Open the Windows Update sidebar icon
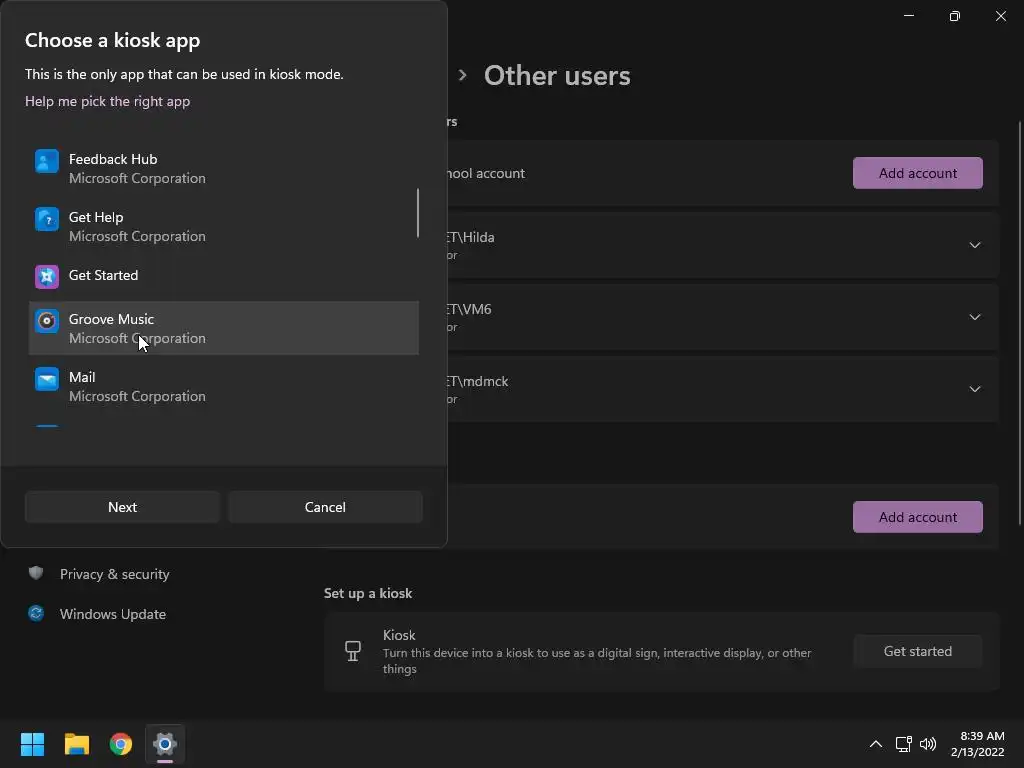The image size is (1024, 768). (36, 613)
